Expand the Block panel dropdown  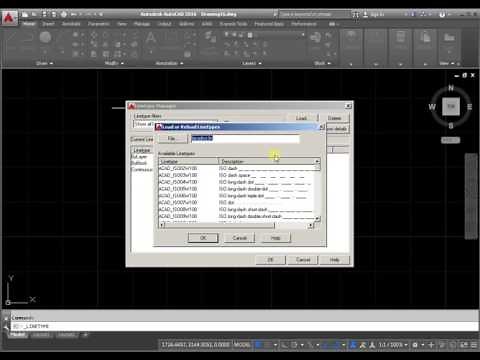click(x=322, y=63)
